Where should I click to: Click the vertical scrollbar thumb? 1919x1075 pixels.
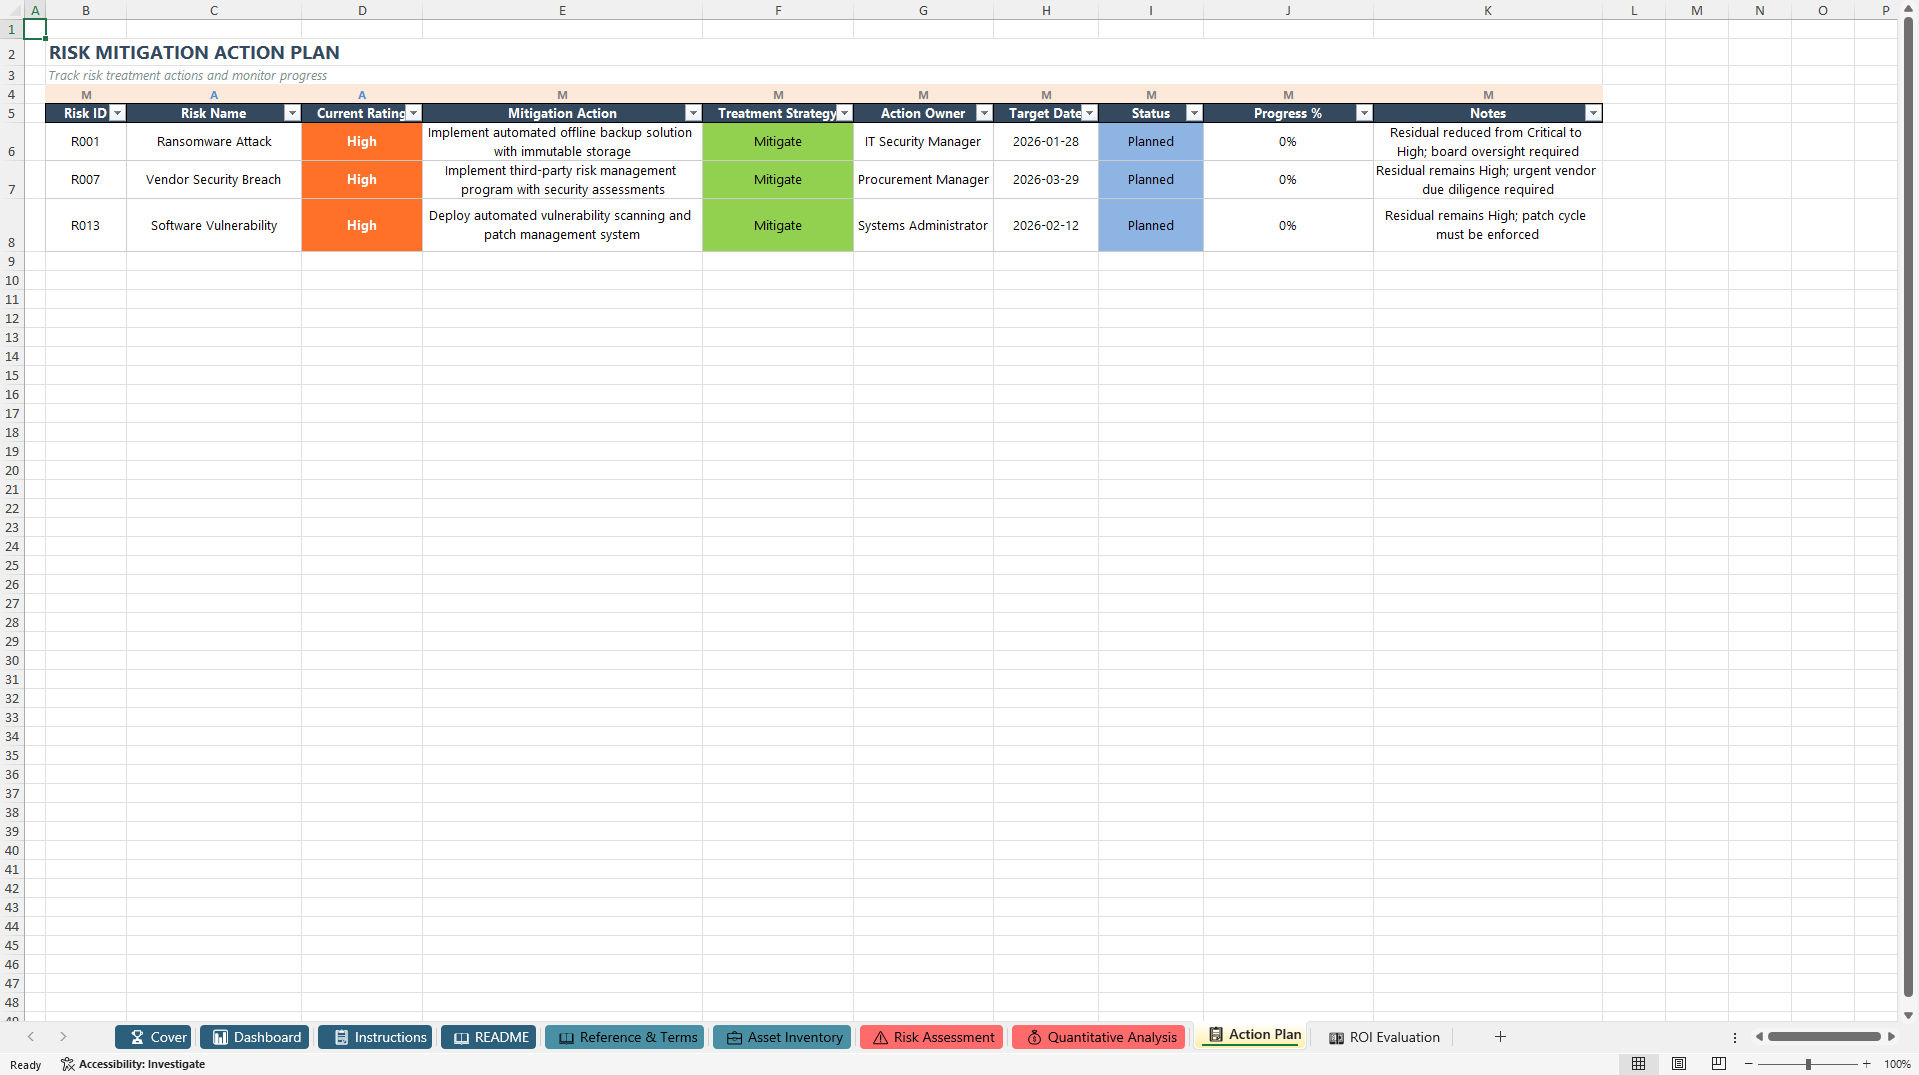click(x=1908, y=508)
